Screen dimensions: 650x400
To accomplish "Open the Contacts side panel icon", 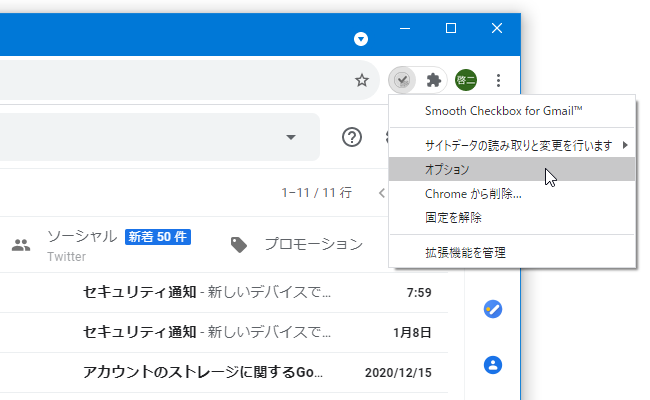I will pyautogui.click(x=493, y=365).
